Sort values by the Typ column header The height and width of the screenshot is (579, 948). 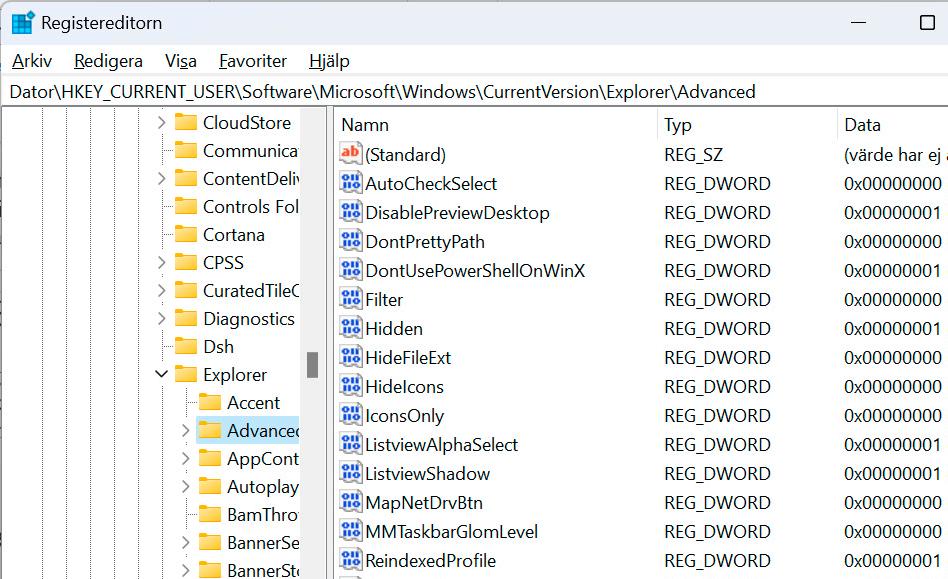point(747,125)
